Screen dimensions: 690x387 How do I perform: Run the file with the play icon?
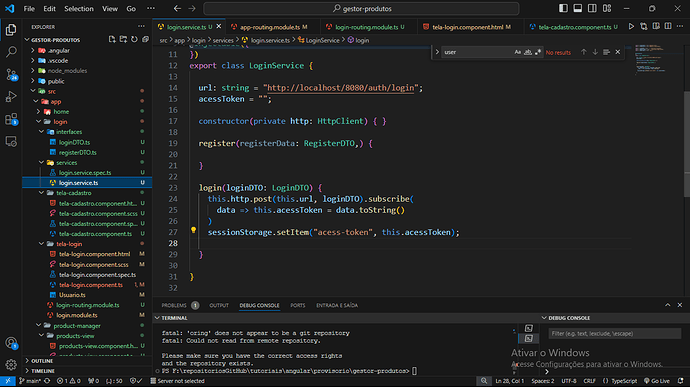pos(631,27)
